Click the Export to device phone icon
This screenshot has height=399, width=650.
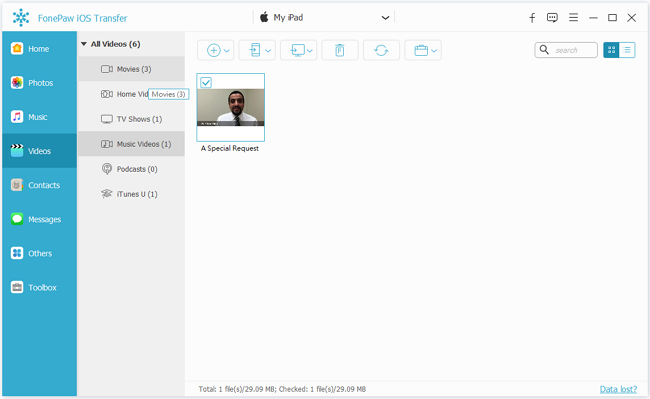(x=255, y=50)
